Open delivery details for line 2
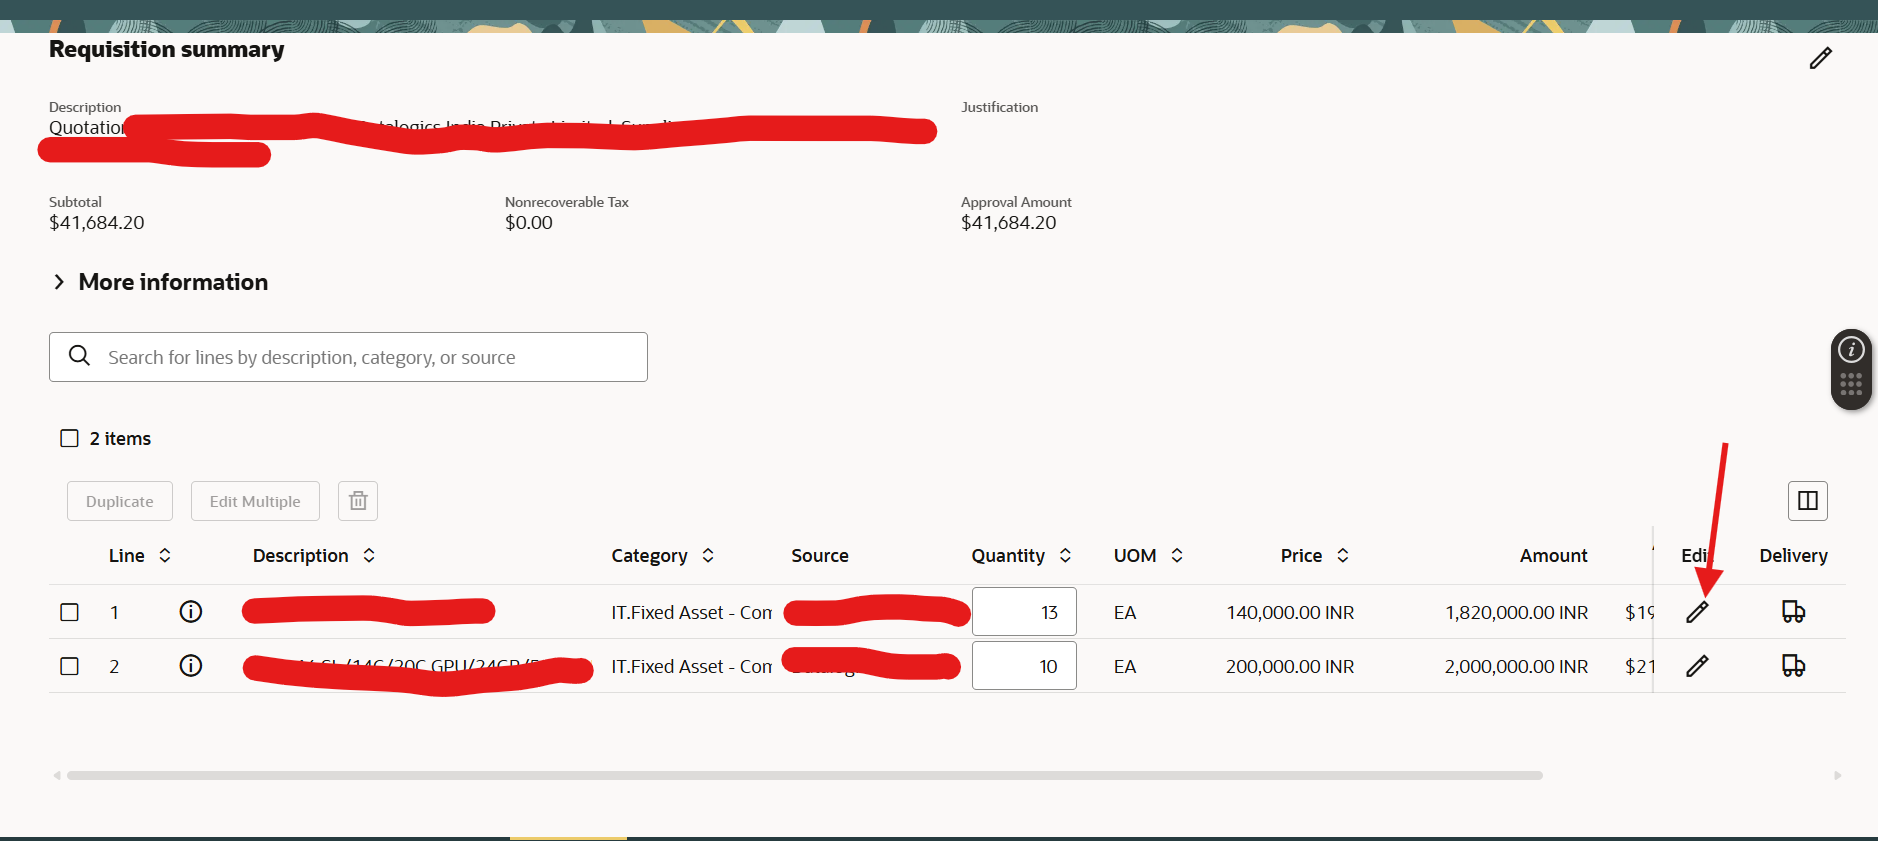Image resolution: width=1878 pixels, height=841 pixels. tap(1793, 666)
